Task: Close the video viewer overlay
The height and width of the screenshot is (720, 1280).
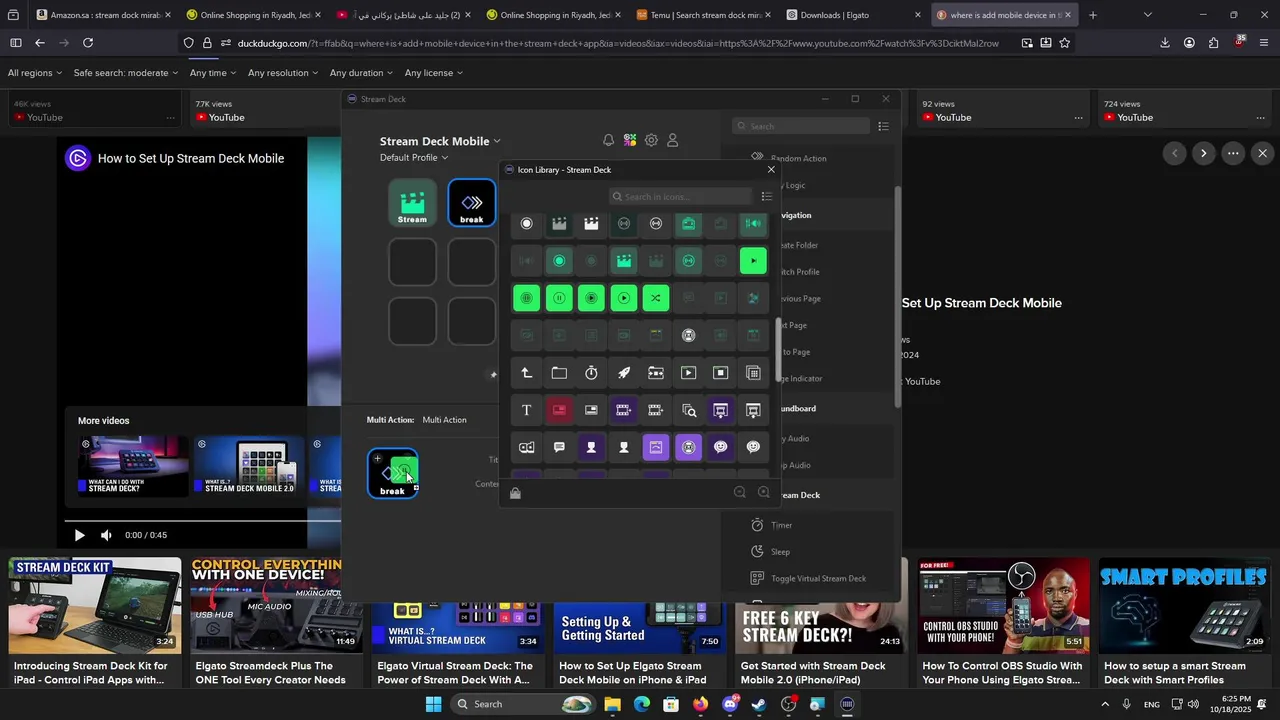Action: (1263, 153)
